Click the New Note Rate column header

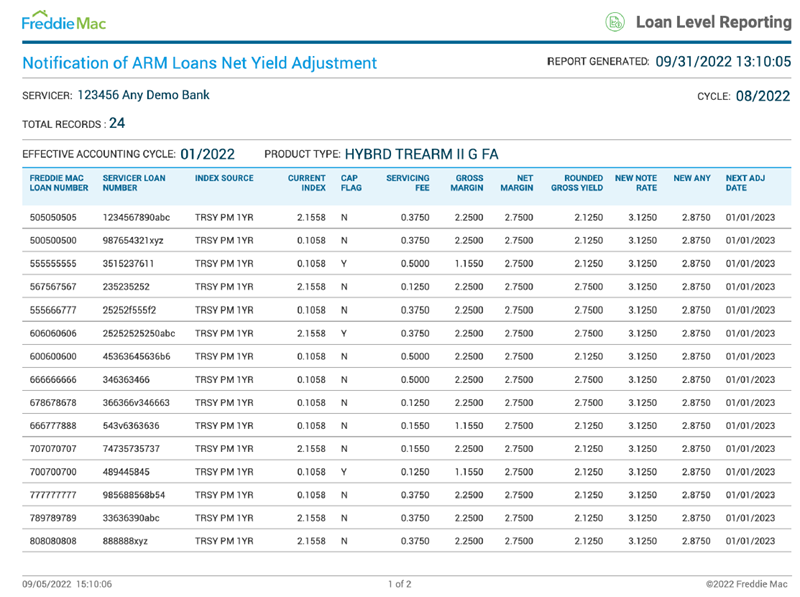tap(636, 183)
